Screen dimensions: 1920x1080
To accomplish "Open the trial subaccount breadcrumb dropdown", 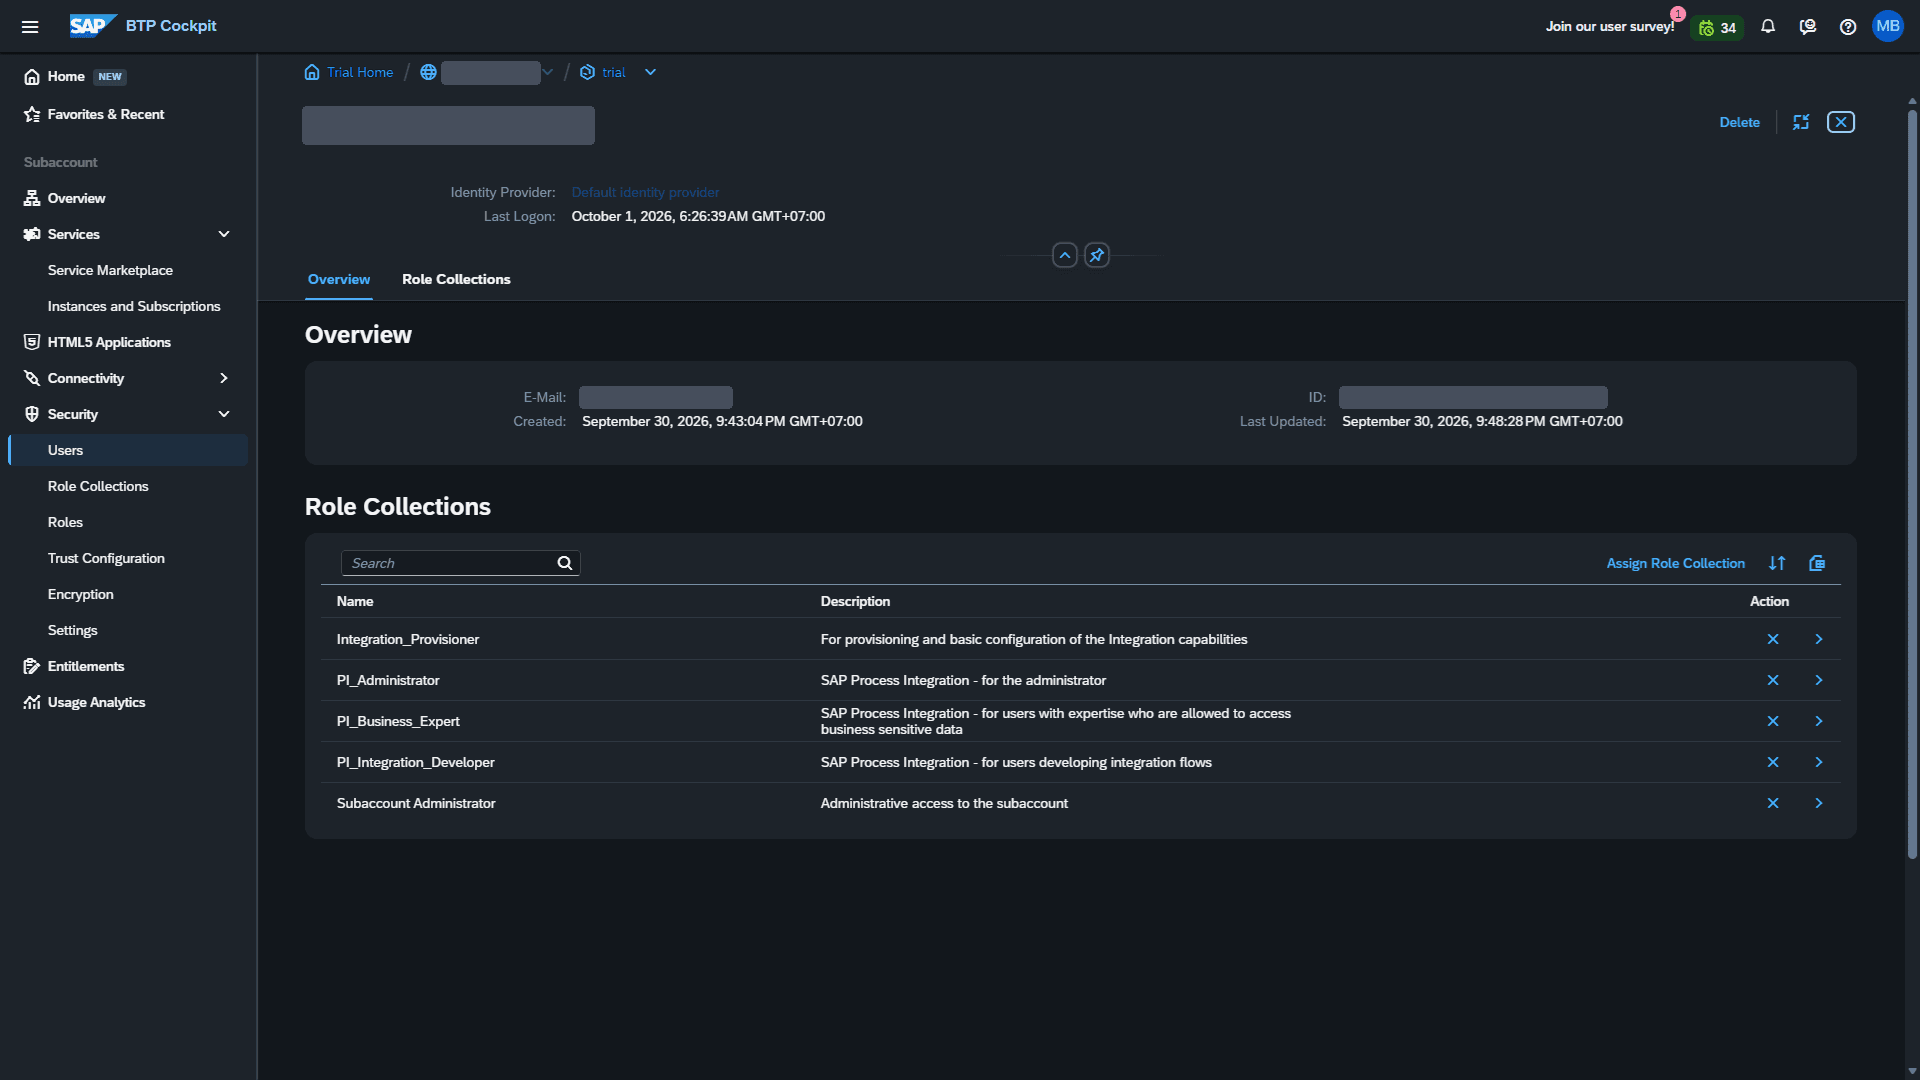I will click(x=650, y=72).
